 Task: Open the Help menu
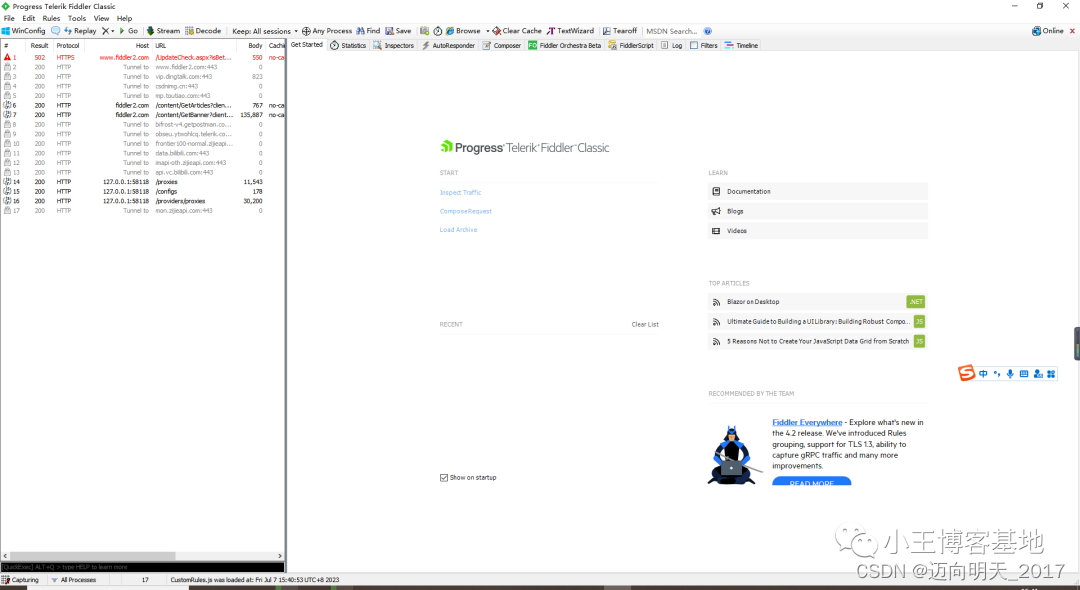click(x=125, y=19)
